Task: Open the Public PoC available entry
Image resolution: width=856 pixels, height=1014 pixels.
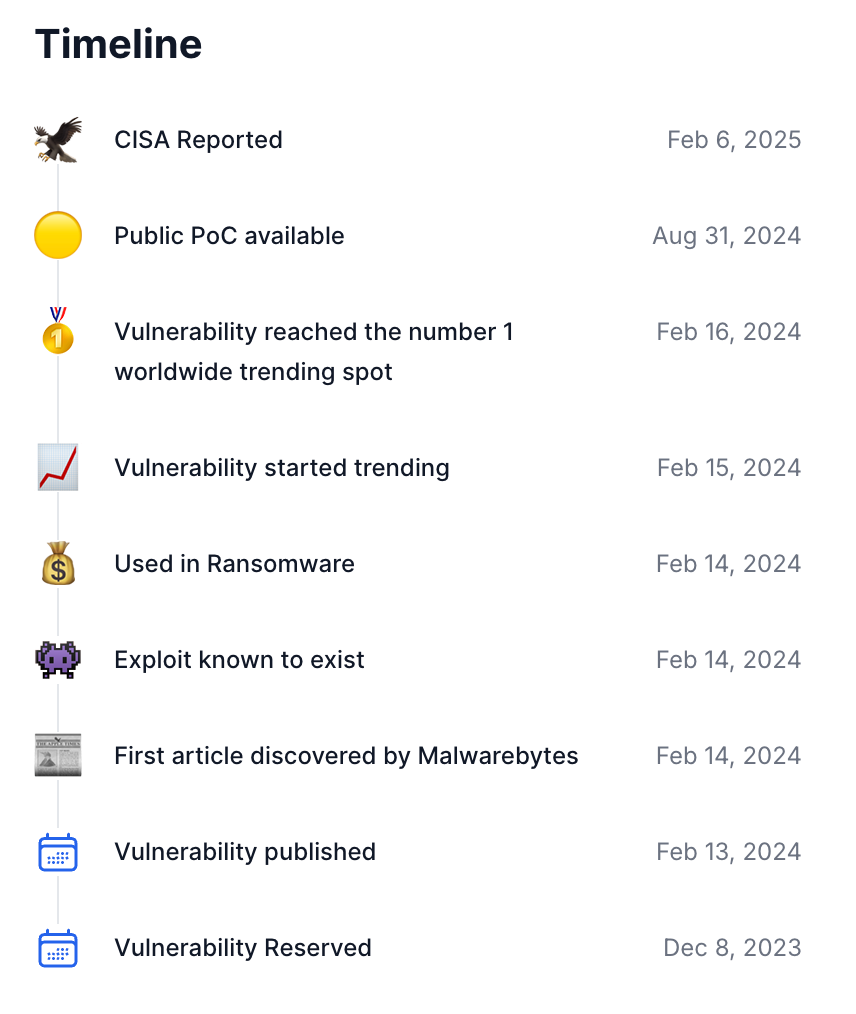Action: [229, 236]
